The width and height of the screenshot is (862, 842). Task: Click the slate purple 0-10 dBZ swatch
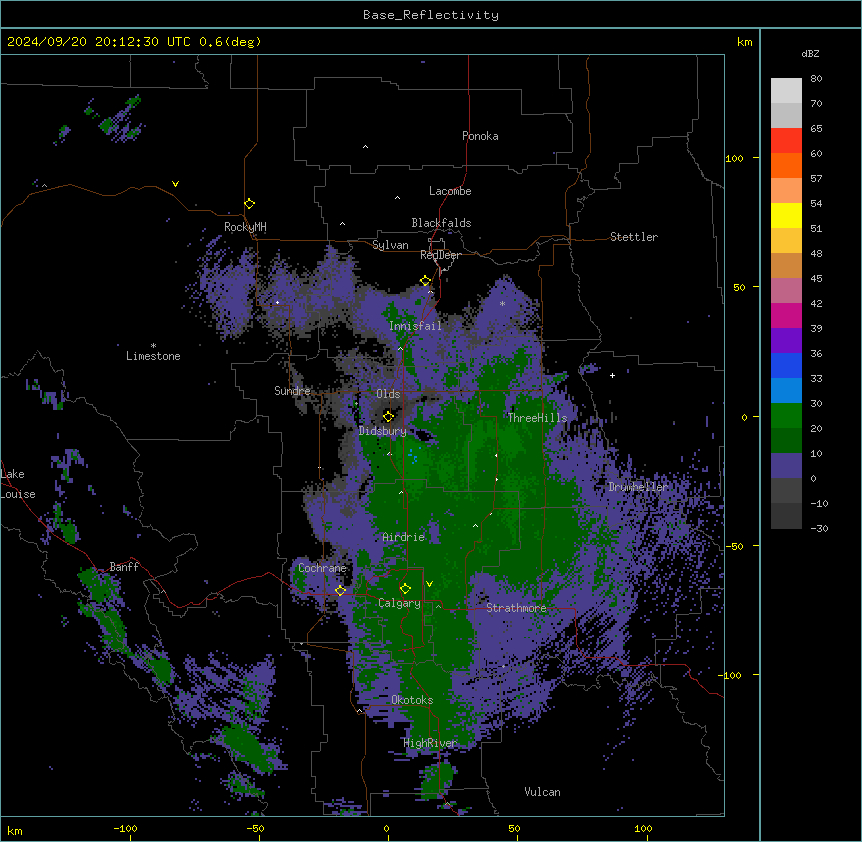point(786,466)
